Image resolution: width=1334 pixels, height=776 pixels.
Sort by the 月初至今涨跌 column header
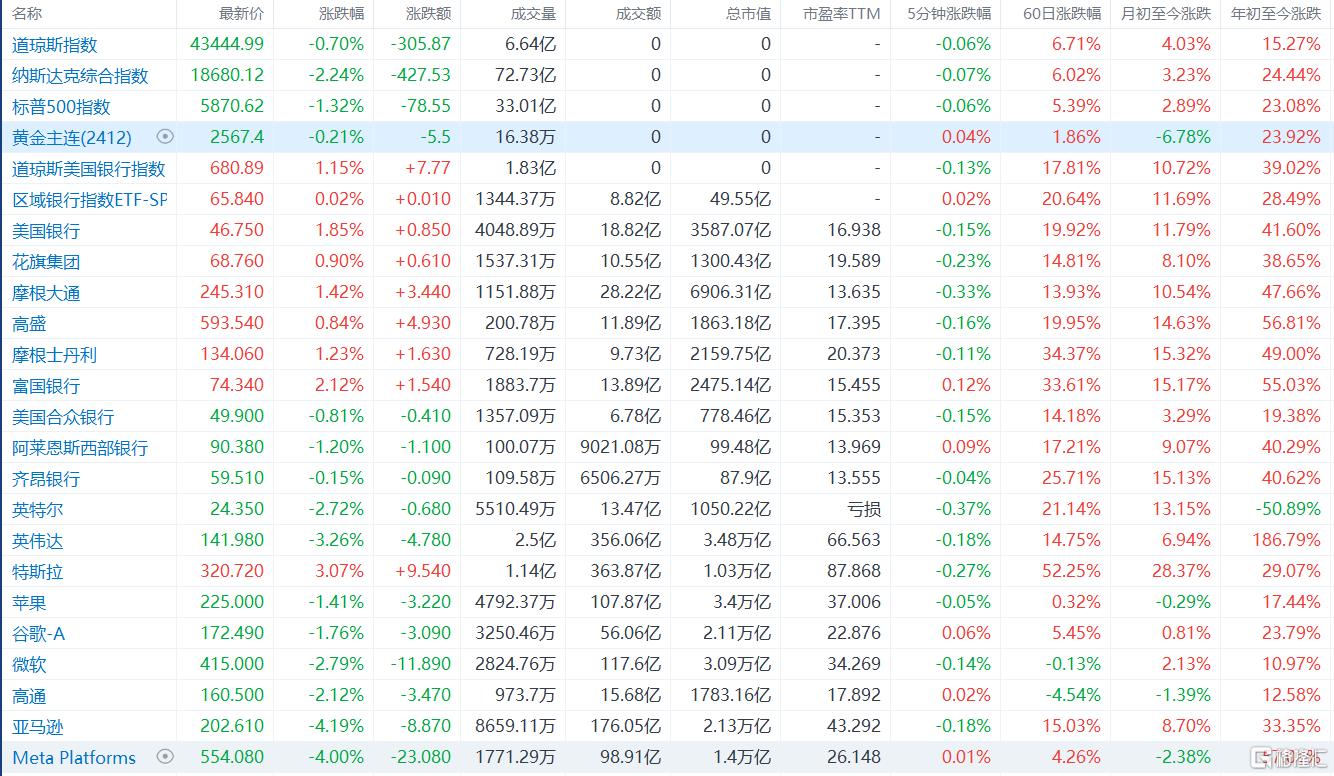coord(1165,13)
